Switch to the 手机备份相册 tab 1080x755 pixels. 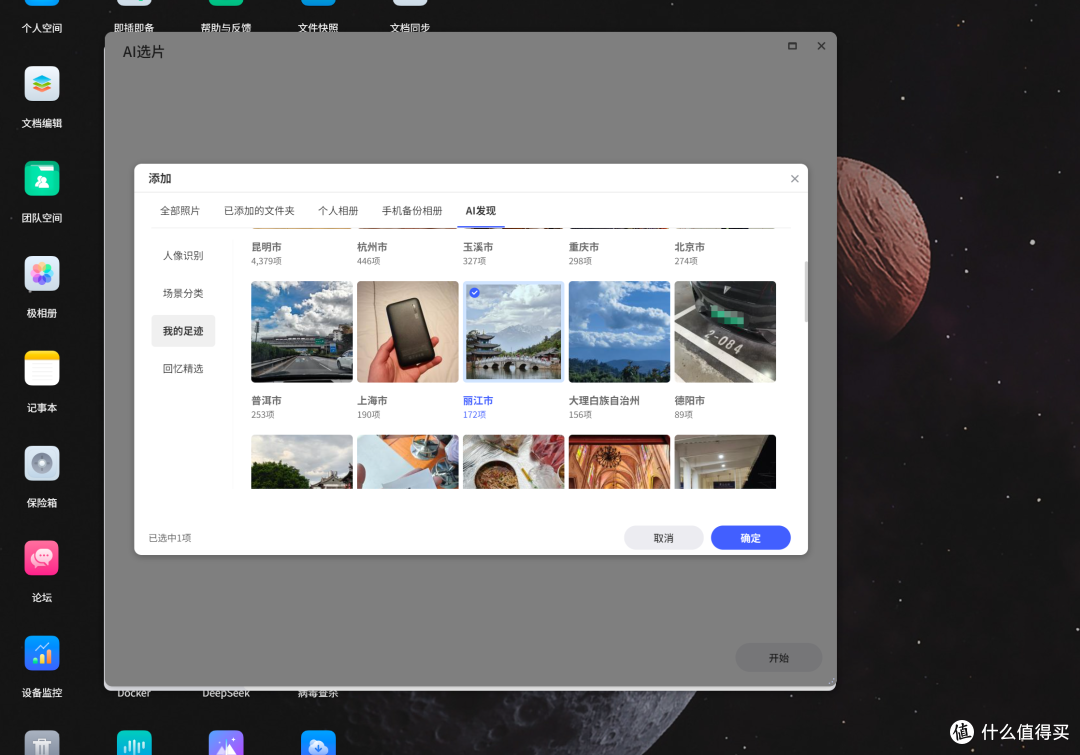point(412,211)
